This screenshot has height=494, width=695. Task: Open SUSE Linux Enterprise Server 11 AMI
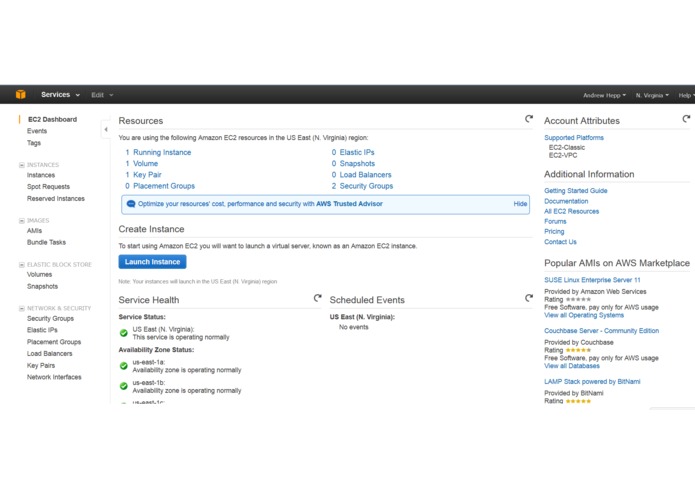point(592,280)
